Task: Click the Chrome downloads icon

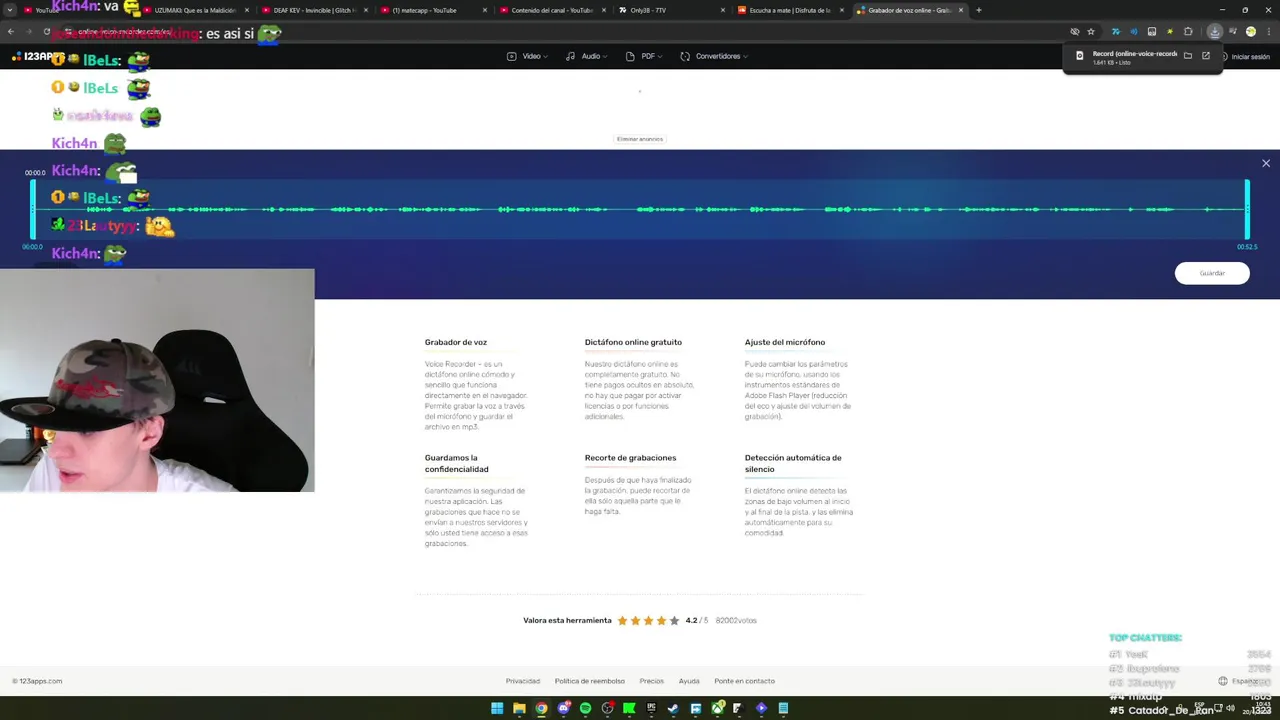Action: coord(1214,32)
